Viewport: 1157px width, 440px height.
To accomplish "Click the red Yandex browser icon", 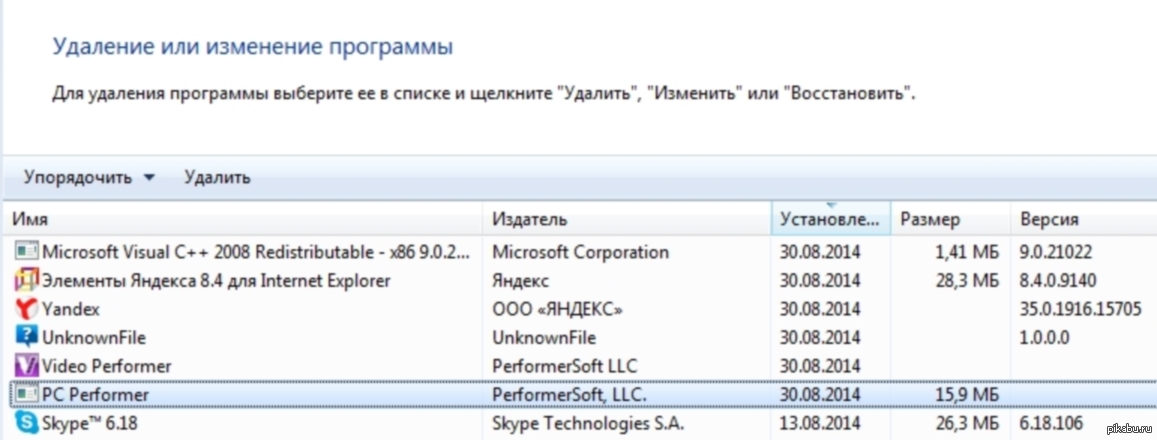I will pyautogui.click(x=26, y=309).
